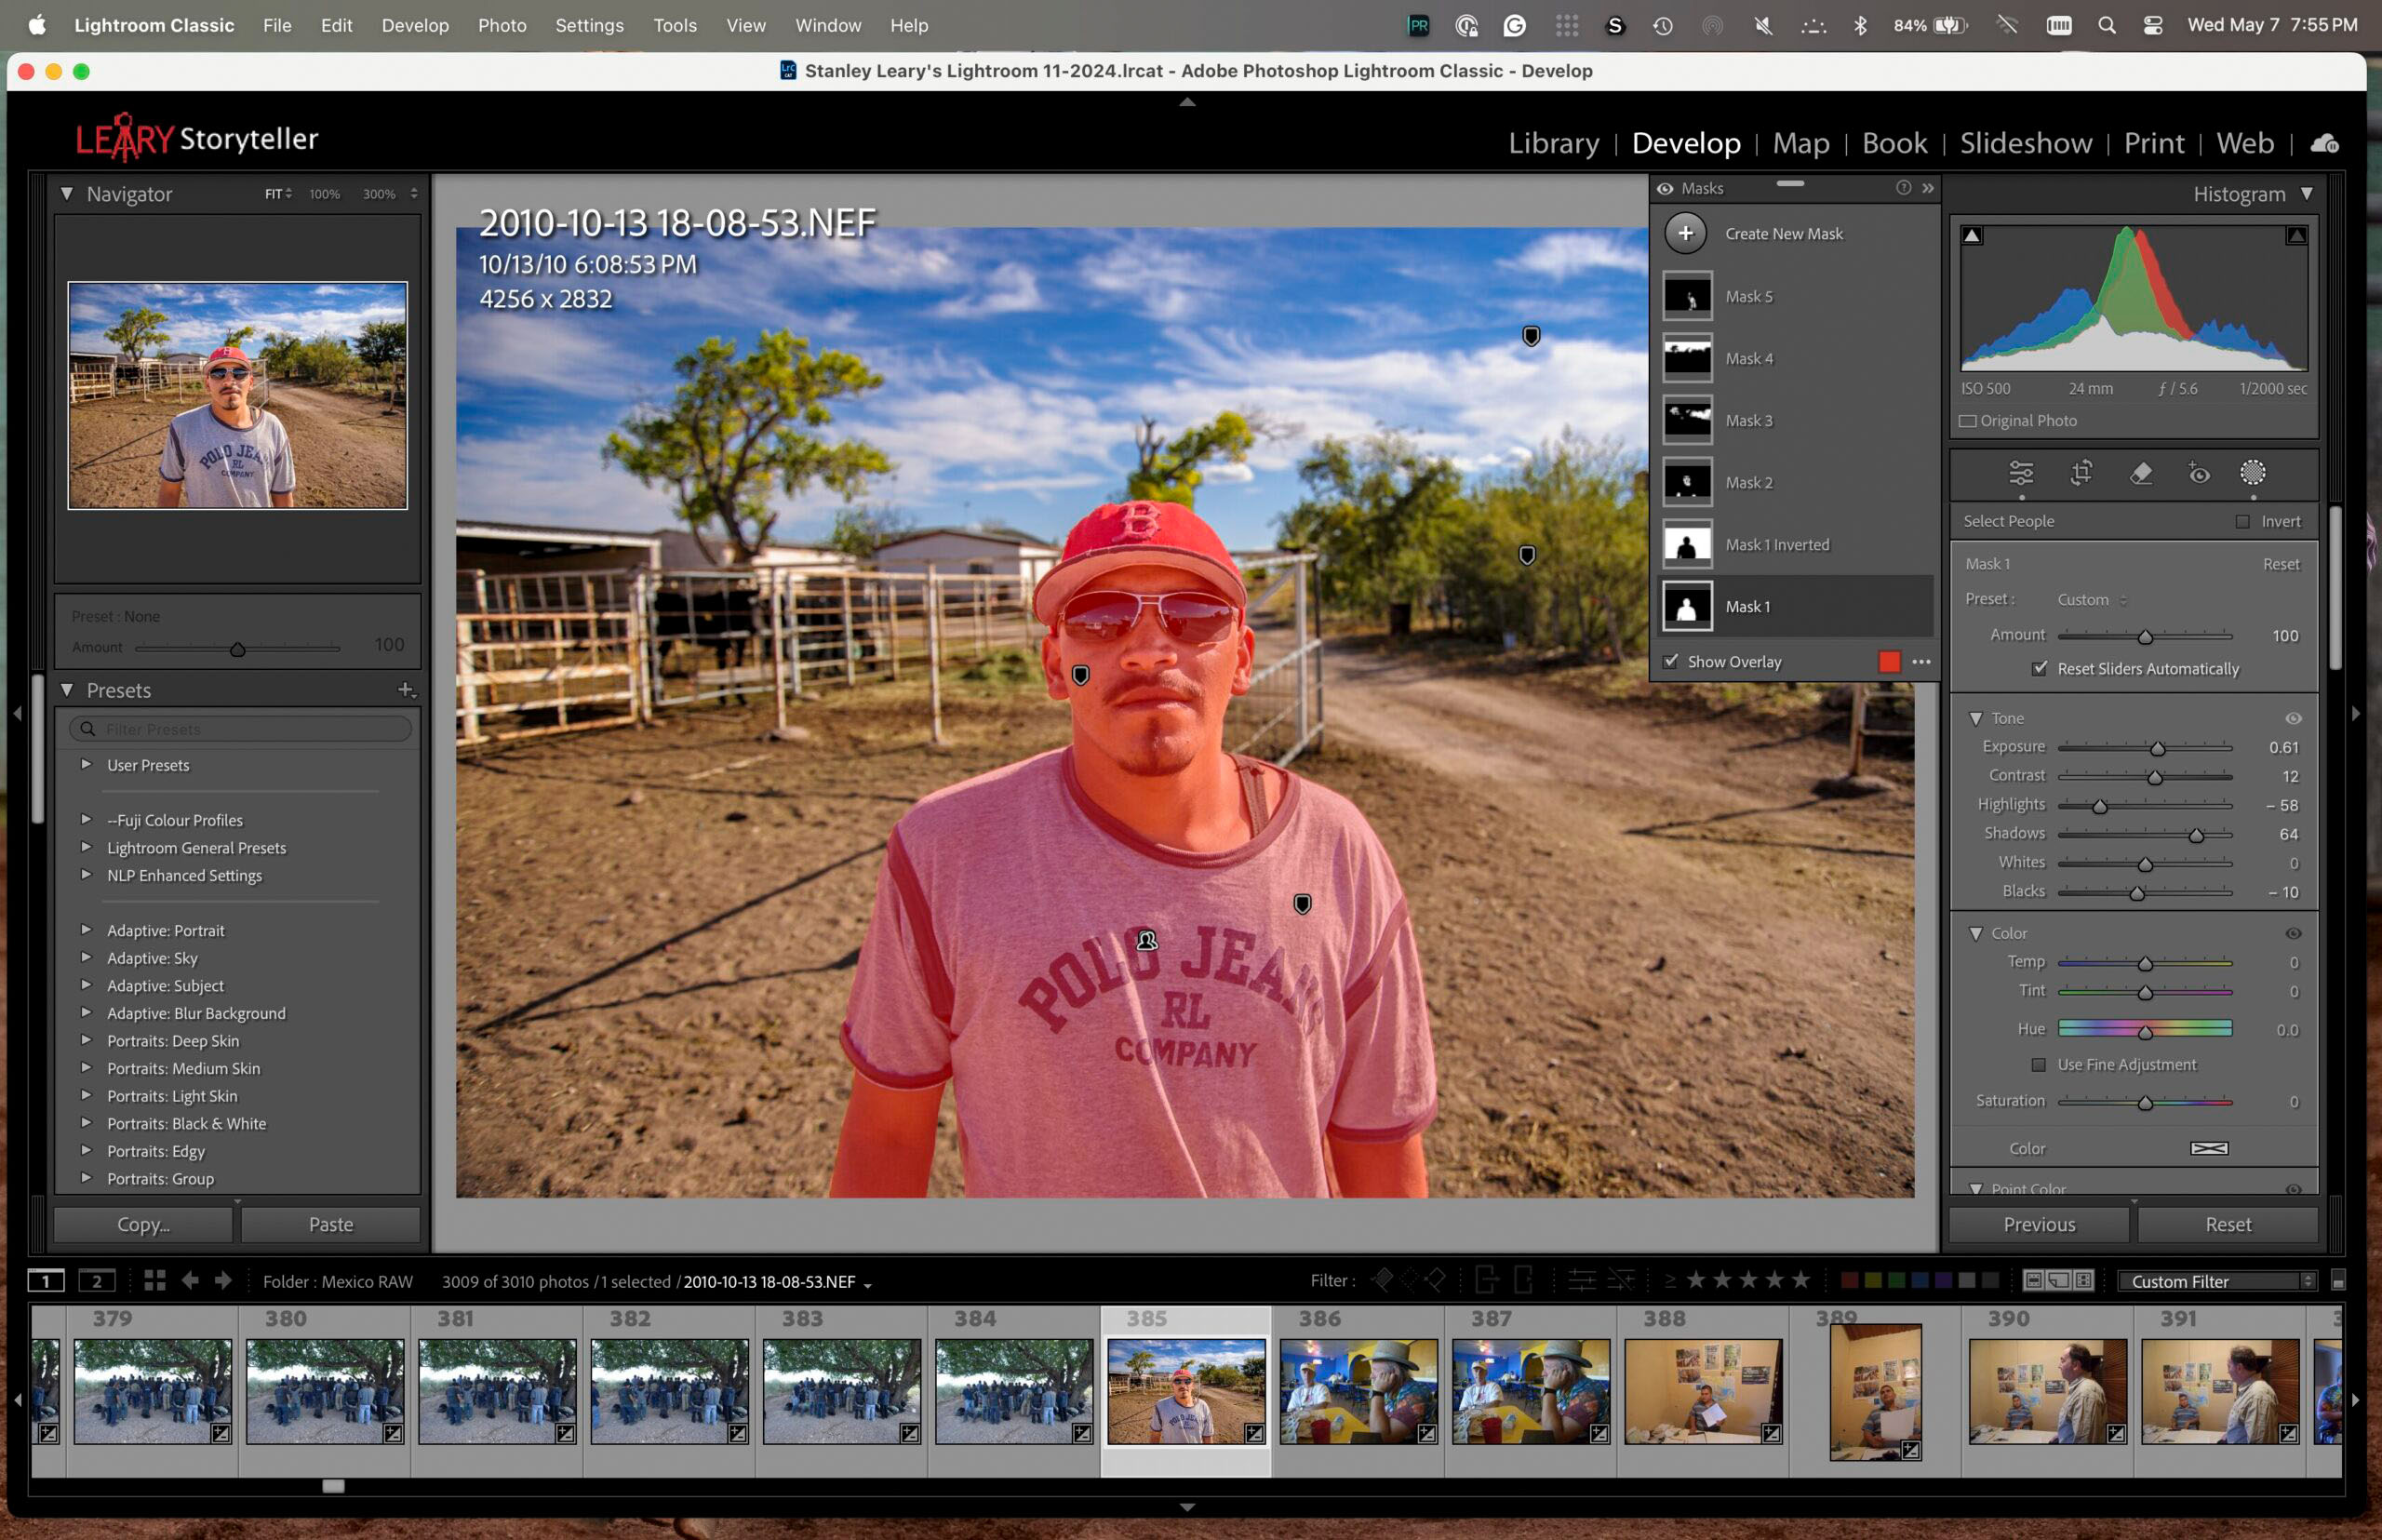Toggle shadow clipping indicator in histogram

coord(1972,236)
